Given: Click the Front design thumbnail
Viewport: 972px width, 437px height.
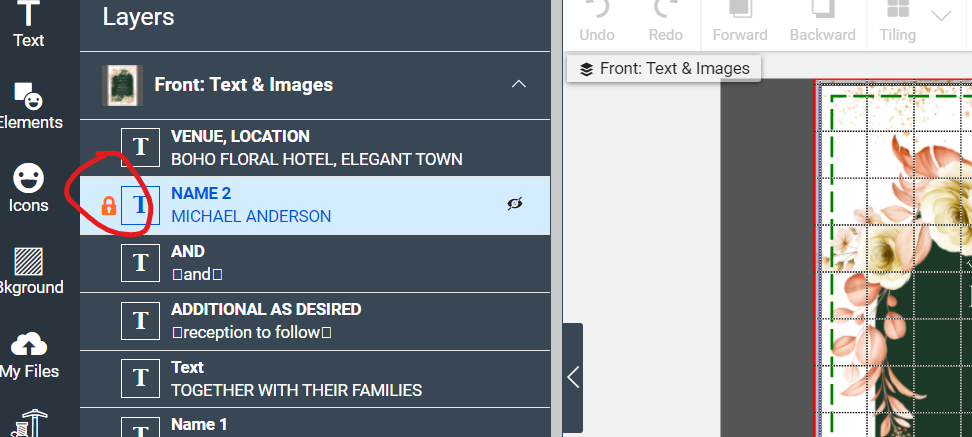Looking at the screenshot, I should pos(122,85).
